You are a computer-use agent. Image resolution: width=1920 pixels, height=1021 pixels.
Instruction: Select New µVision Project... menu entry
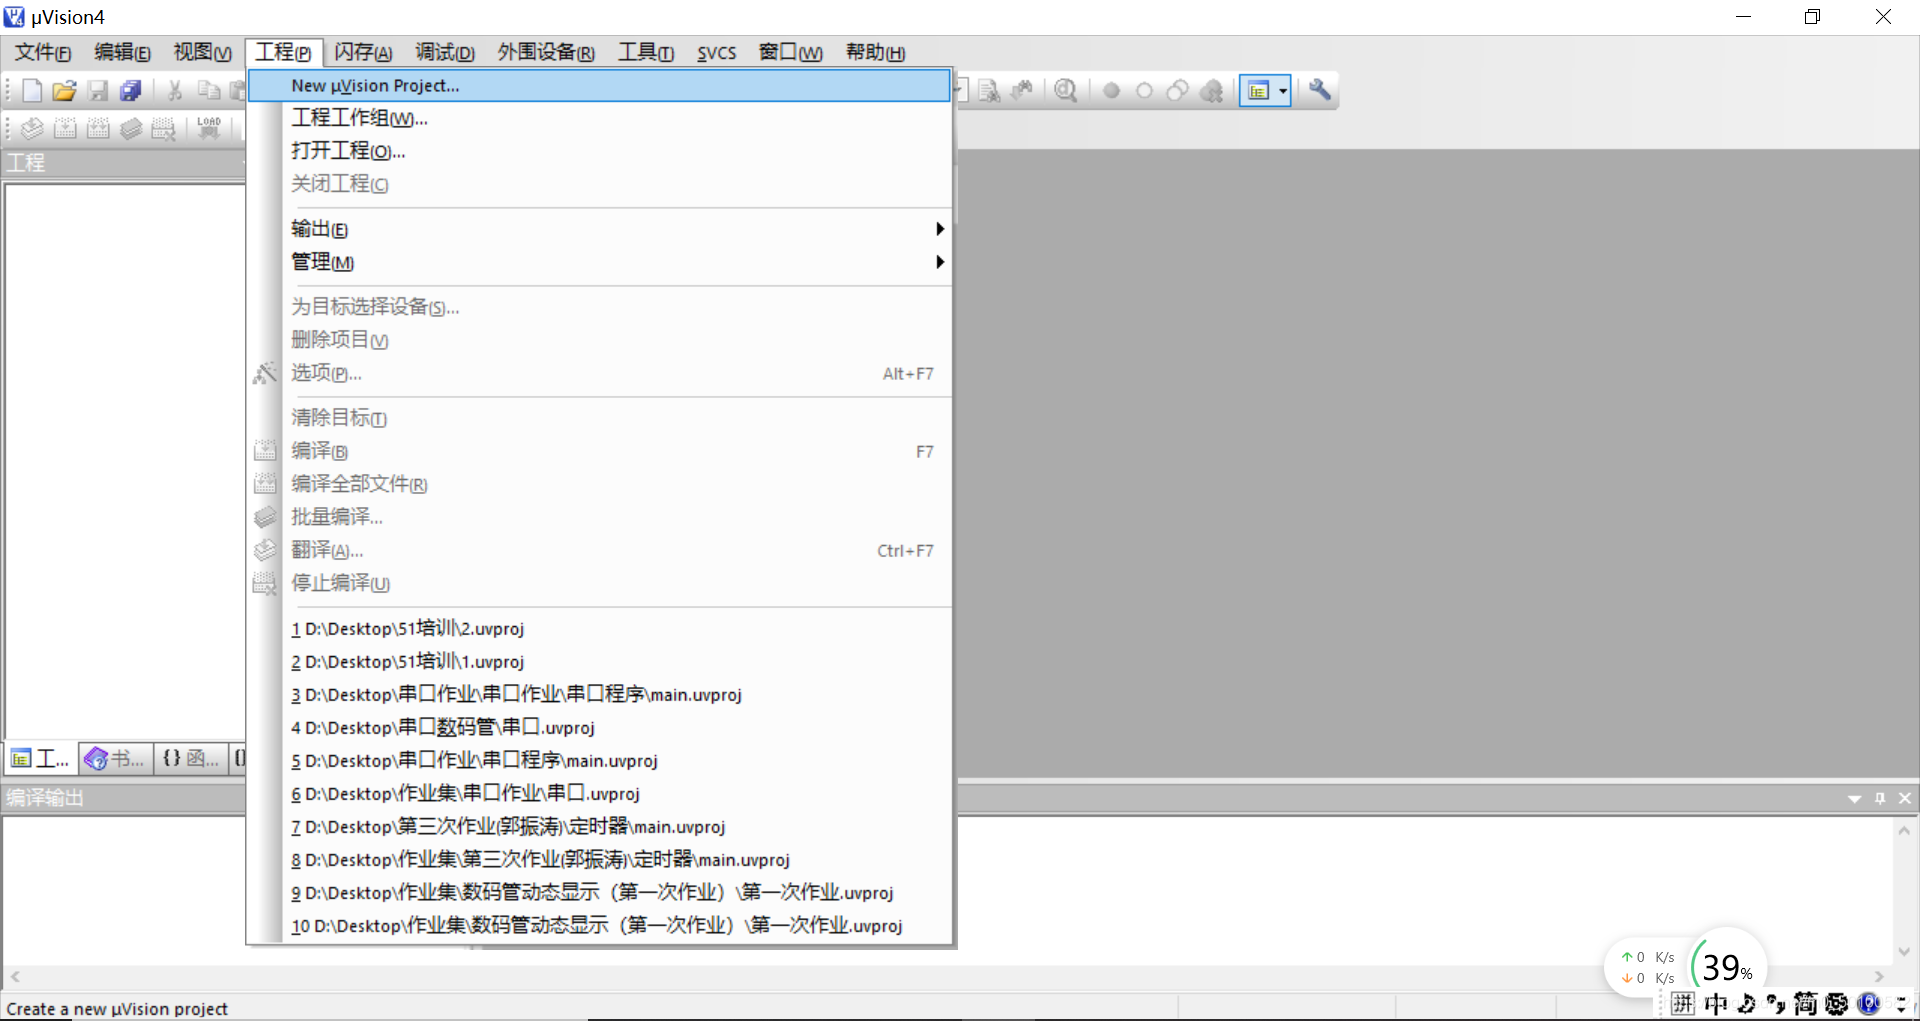(x=599, y=86)
